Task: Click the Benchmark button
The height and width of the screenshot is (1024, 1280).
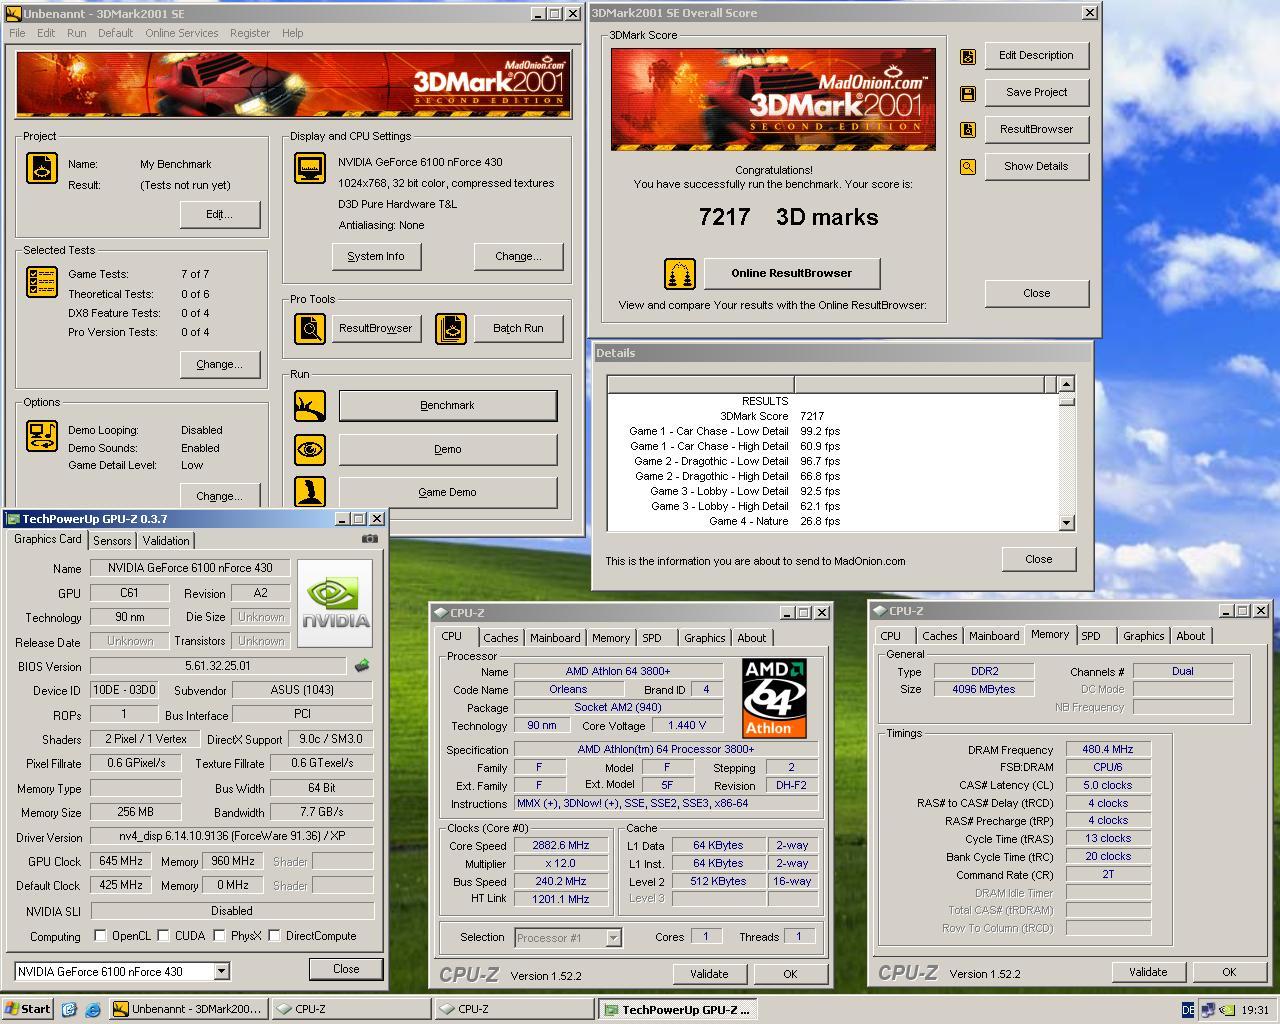Action: click(448, 405)
